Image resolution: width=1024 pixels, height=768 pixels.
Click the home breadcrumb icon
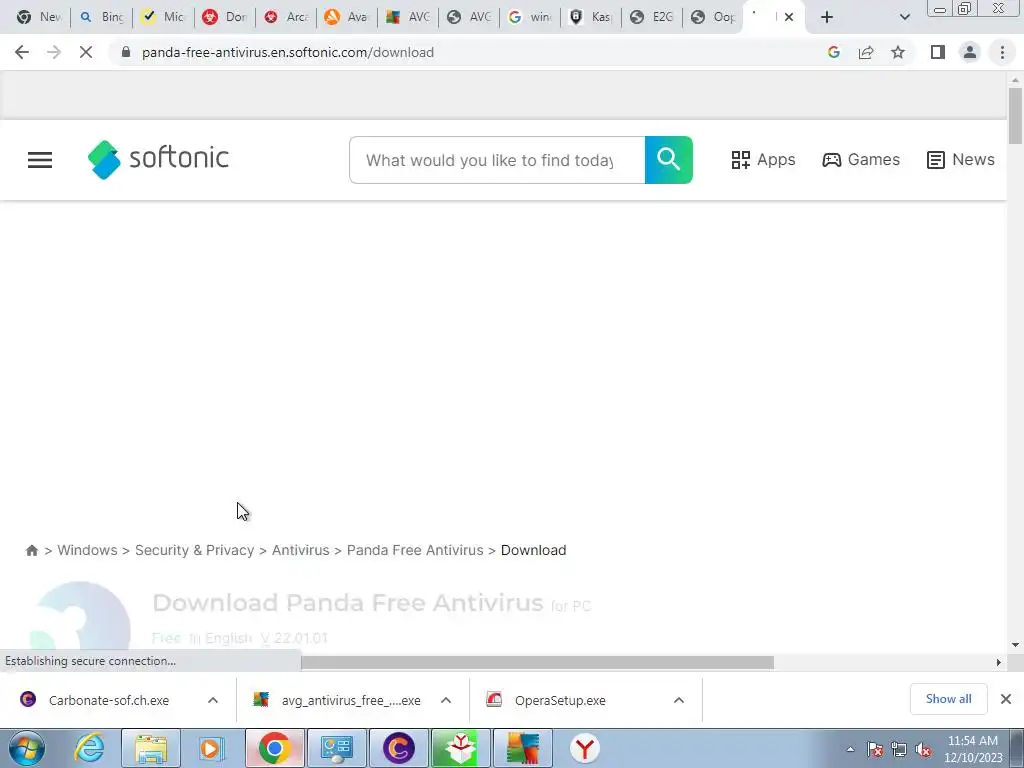[31, 551]
